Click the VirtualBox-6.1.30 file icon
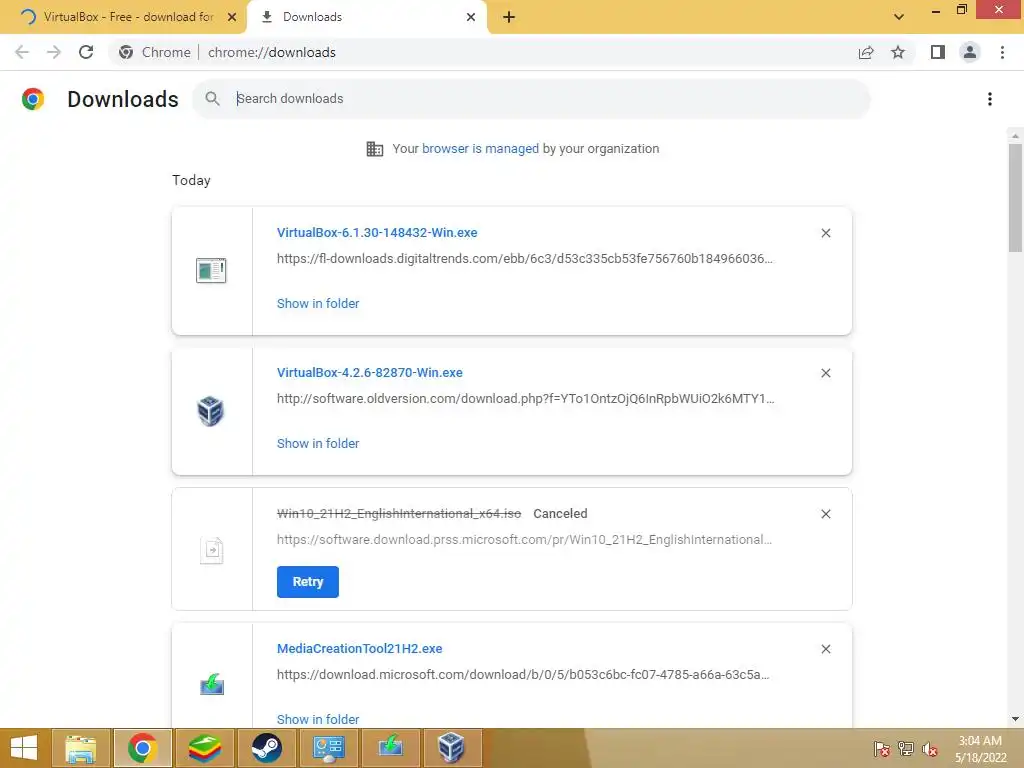The width and height of the screenshot is (1024, 768). click(x=211, y=270)
